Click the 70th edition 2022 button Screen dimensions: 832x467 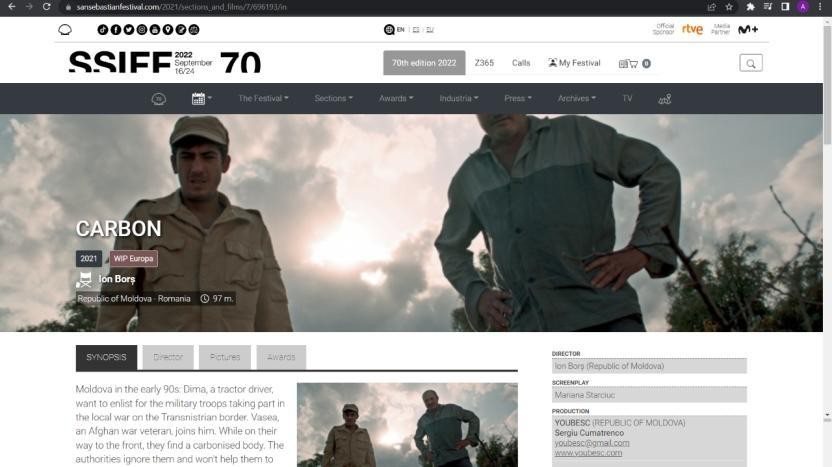click(x=424, y=63)
